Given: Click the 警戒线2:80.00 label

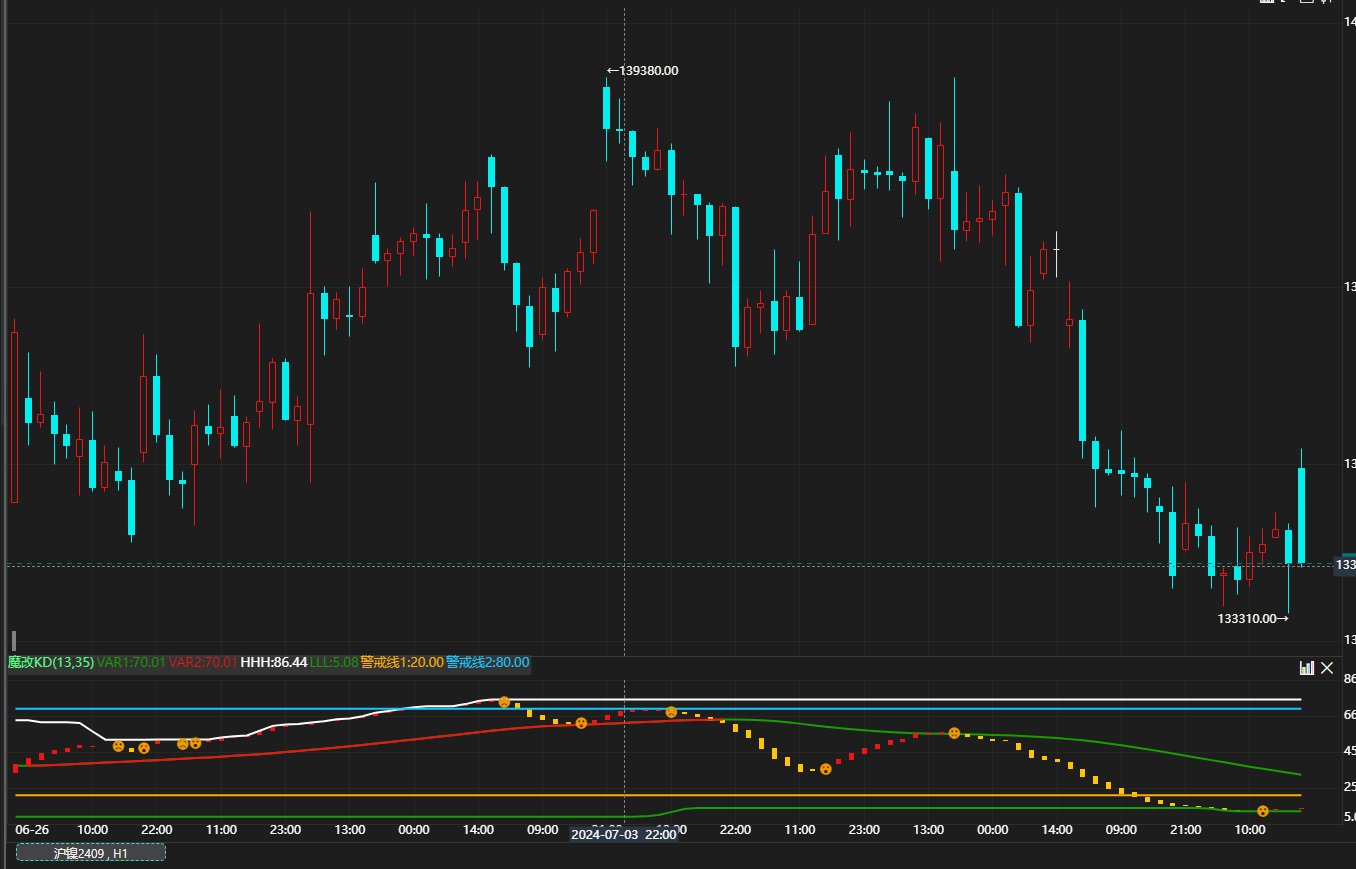Looking at the screenshot, I should (487, 662).
